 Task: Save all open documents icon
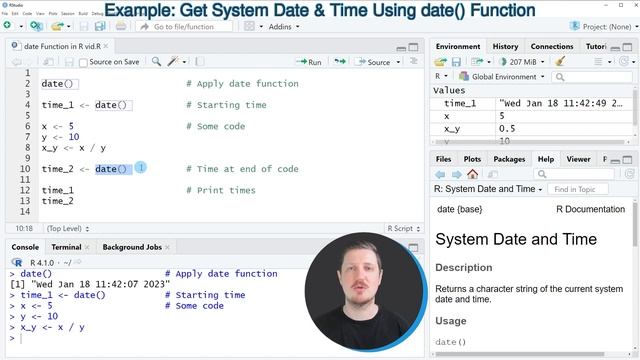(100, 27)
